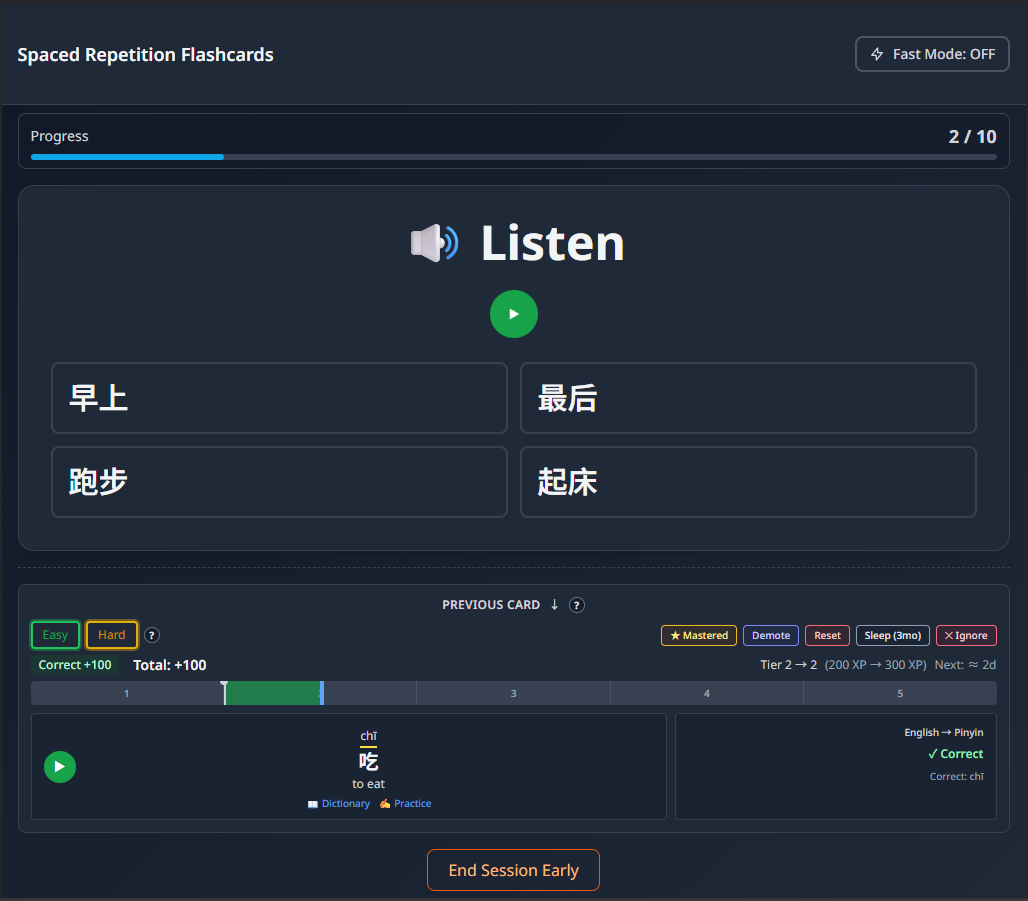Click the '✓ Correct' result text
This screenshot has height=901, width=1028.
[955, 754]
